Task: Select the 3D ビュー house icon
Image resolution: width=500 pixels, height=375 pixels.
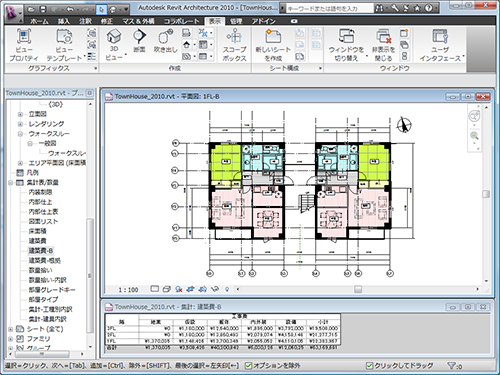Action: [x=114, y=36]
